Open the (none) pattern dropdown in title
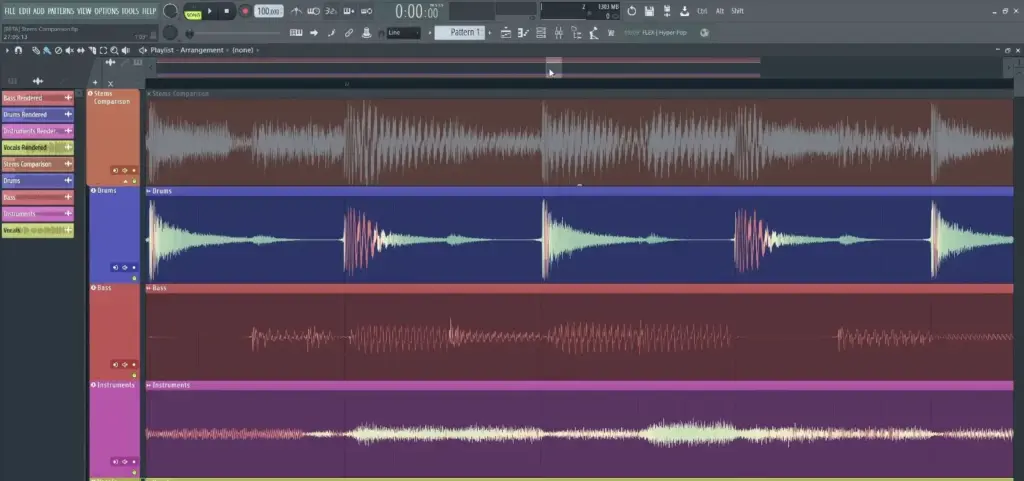1024x481 pixels. (x=246, y=50)
